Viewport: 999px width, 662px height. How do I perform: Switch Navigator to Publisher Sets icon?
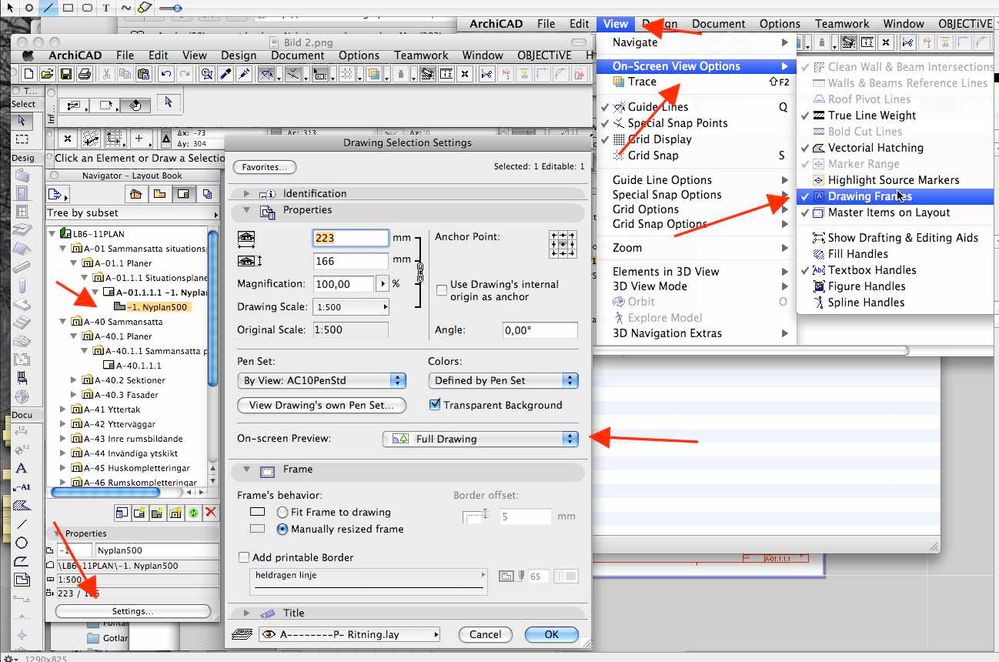207,194
